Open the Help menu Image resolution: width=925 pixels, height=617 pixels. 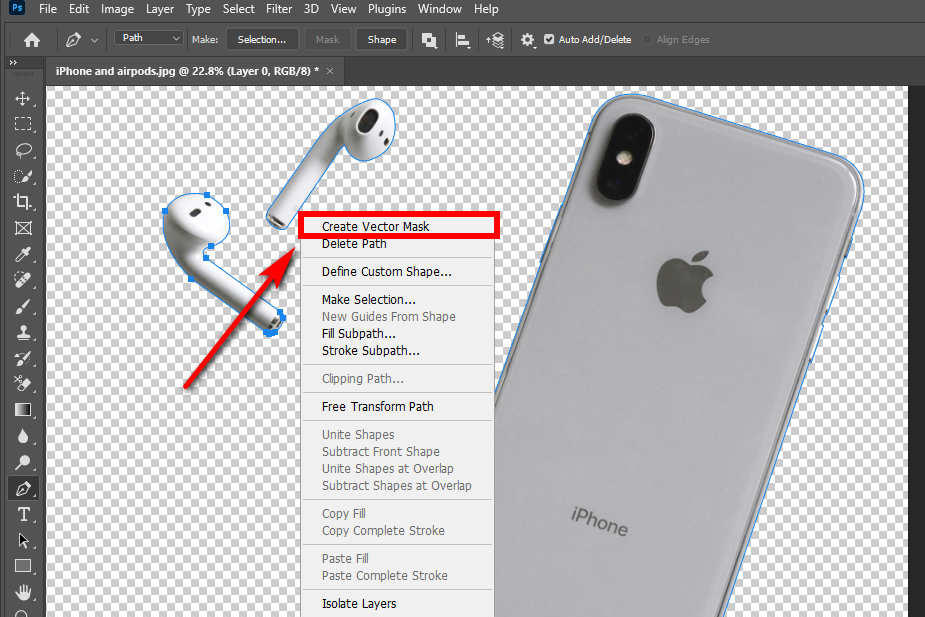(x=486, y=9)
